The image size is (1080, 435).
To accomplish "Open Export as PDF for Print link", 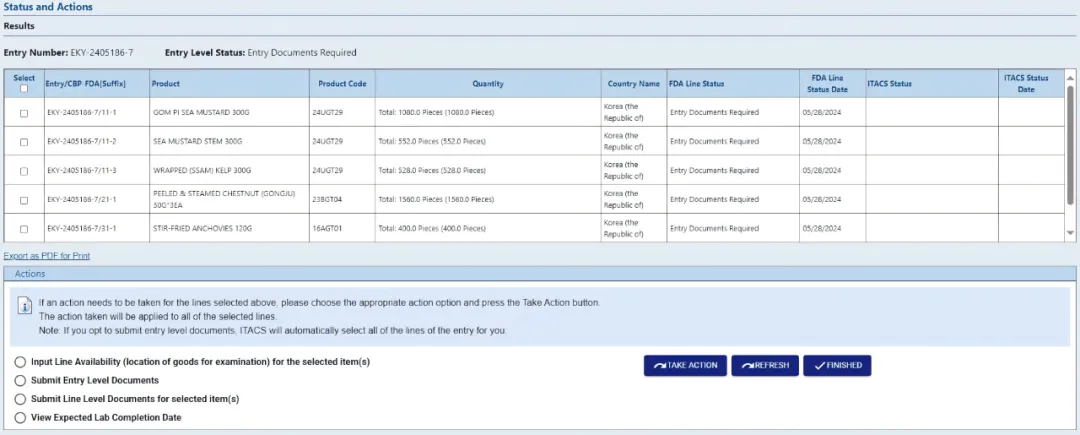I will coord(47,256).
